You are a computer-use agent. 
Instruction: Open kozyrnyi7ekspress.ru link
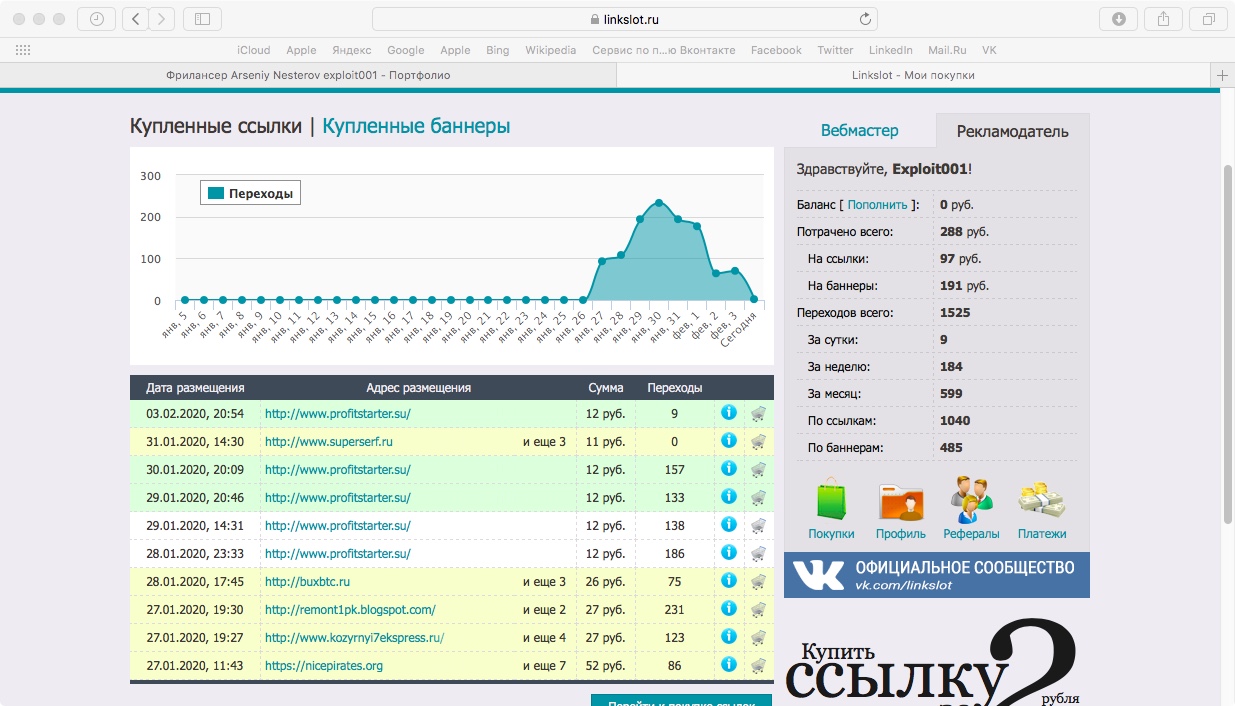[354, 637]
